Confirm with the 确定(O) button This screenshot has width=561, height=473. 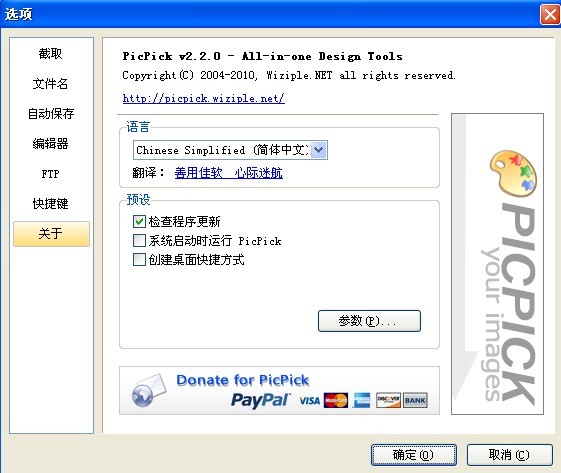pyautogui.click(x=414, y=455)
